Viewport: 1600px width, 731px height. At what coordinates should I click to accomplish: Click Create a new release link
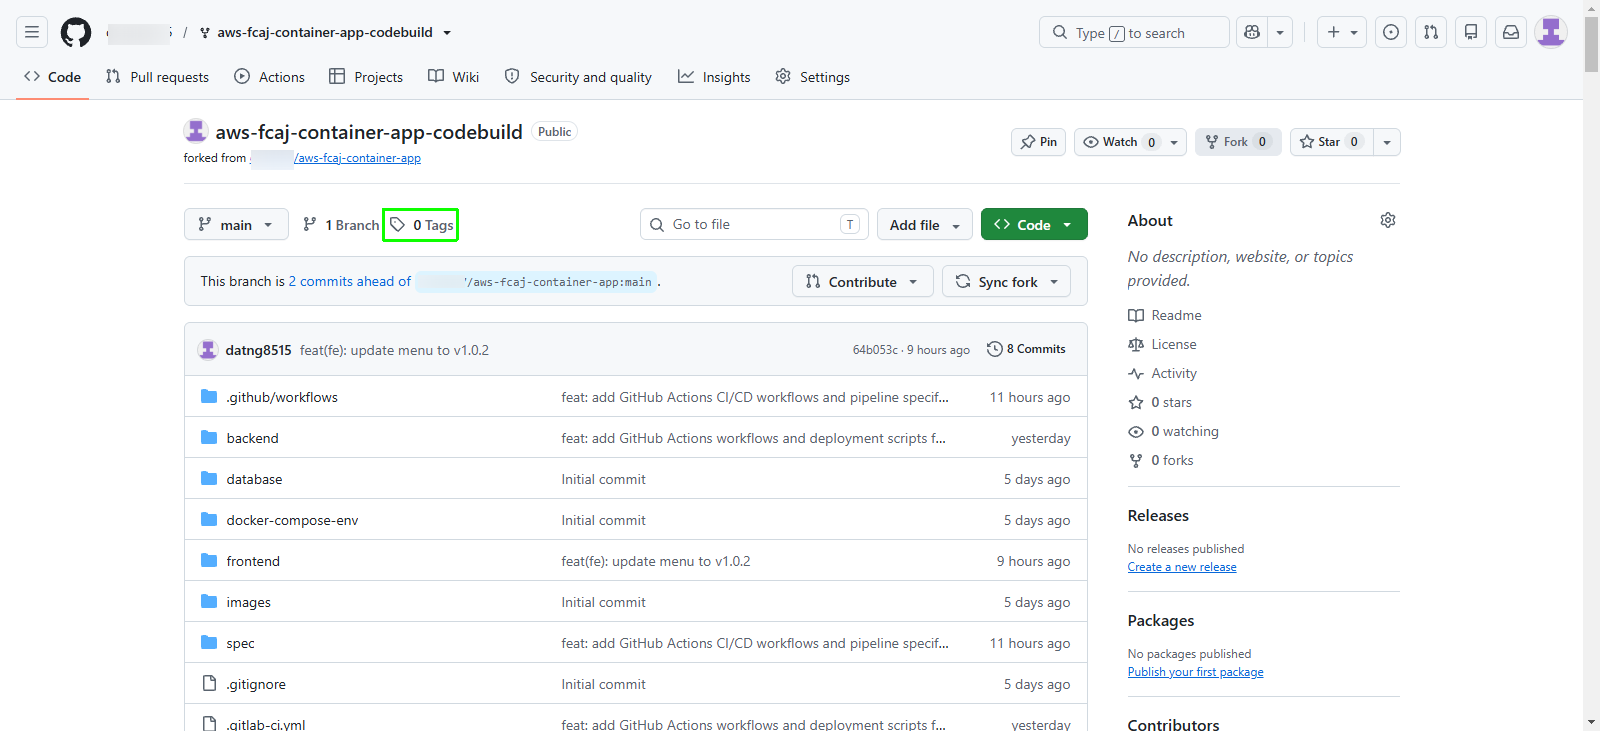click(1182, 567)
